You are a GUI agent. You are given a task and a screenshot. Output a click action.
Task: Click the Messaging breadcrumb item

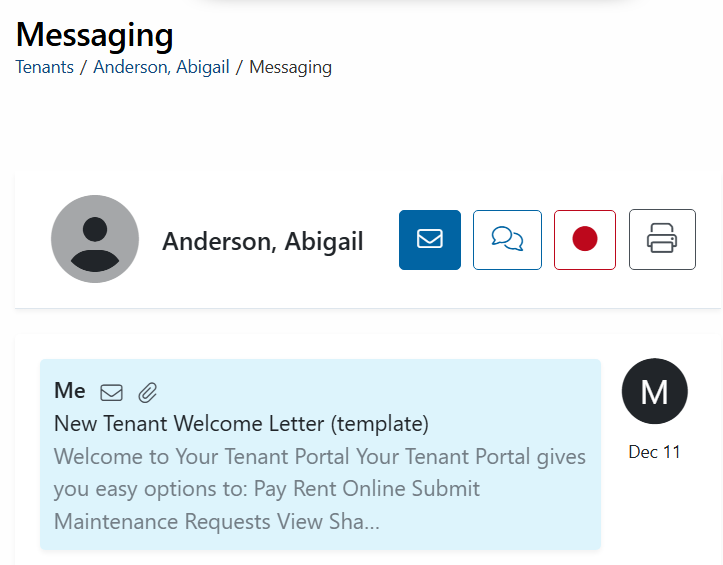pos(290,67)
